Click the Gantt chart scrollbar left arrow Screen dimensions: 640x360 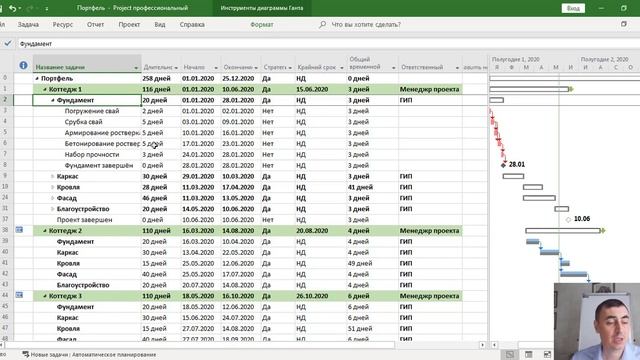494,345
